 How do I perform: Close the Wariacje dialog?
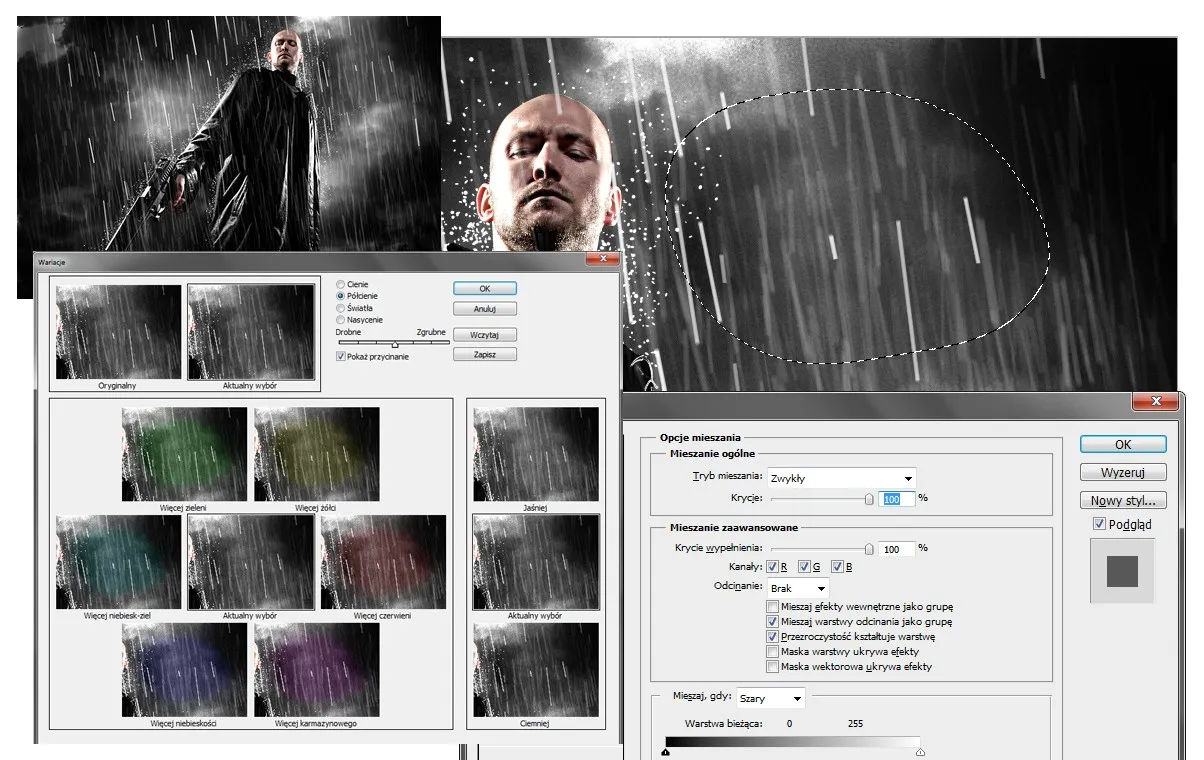click(x=602, y=260)
